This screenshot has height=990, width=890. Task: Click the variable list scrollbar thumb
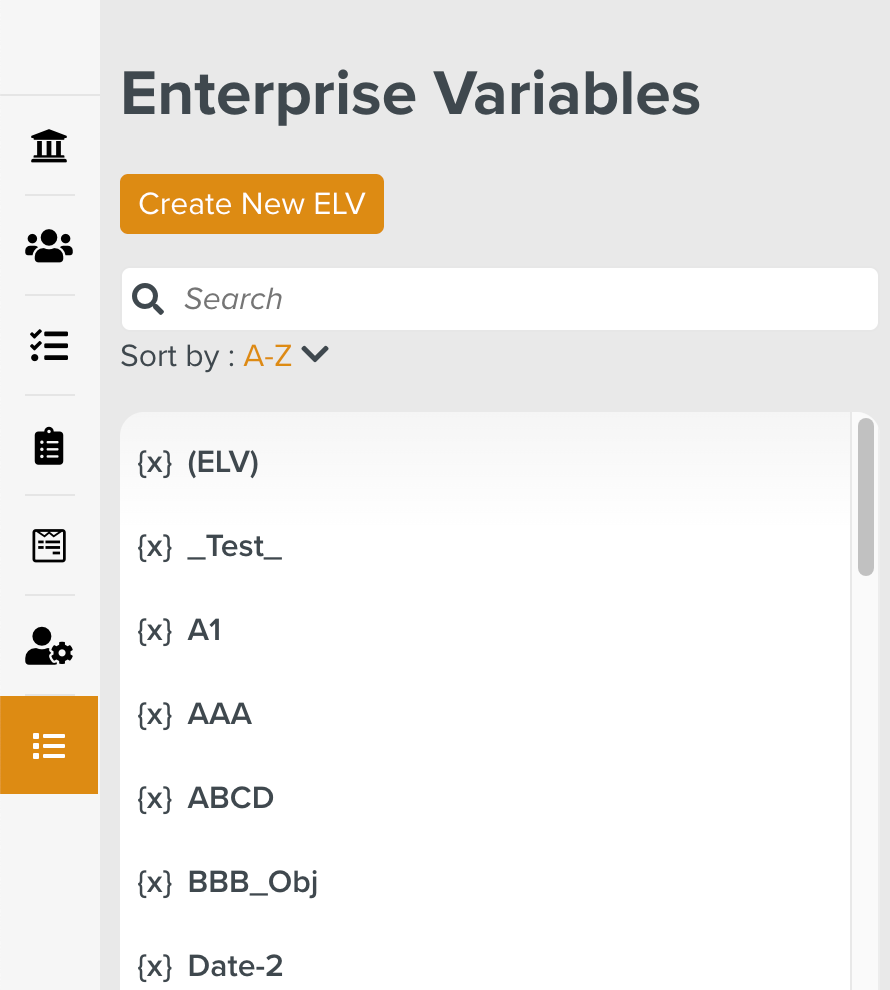[x=866, y=497]
